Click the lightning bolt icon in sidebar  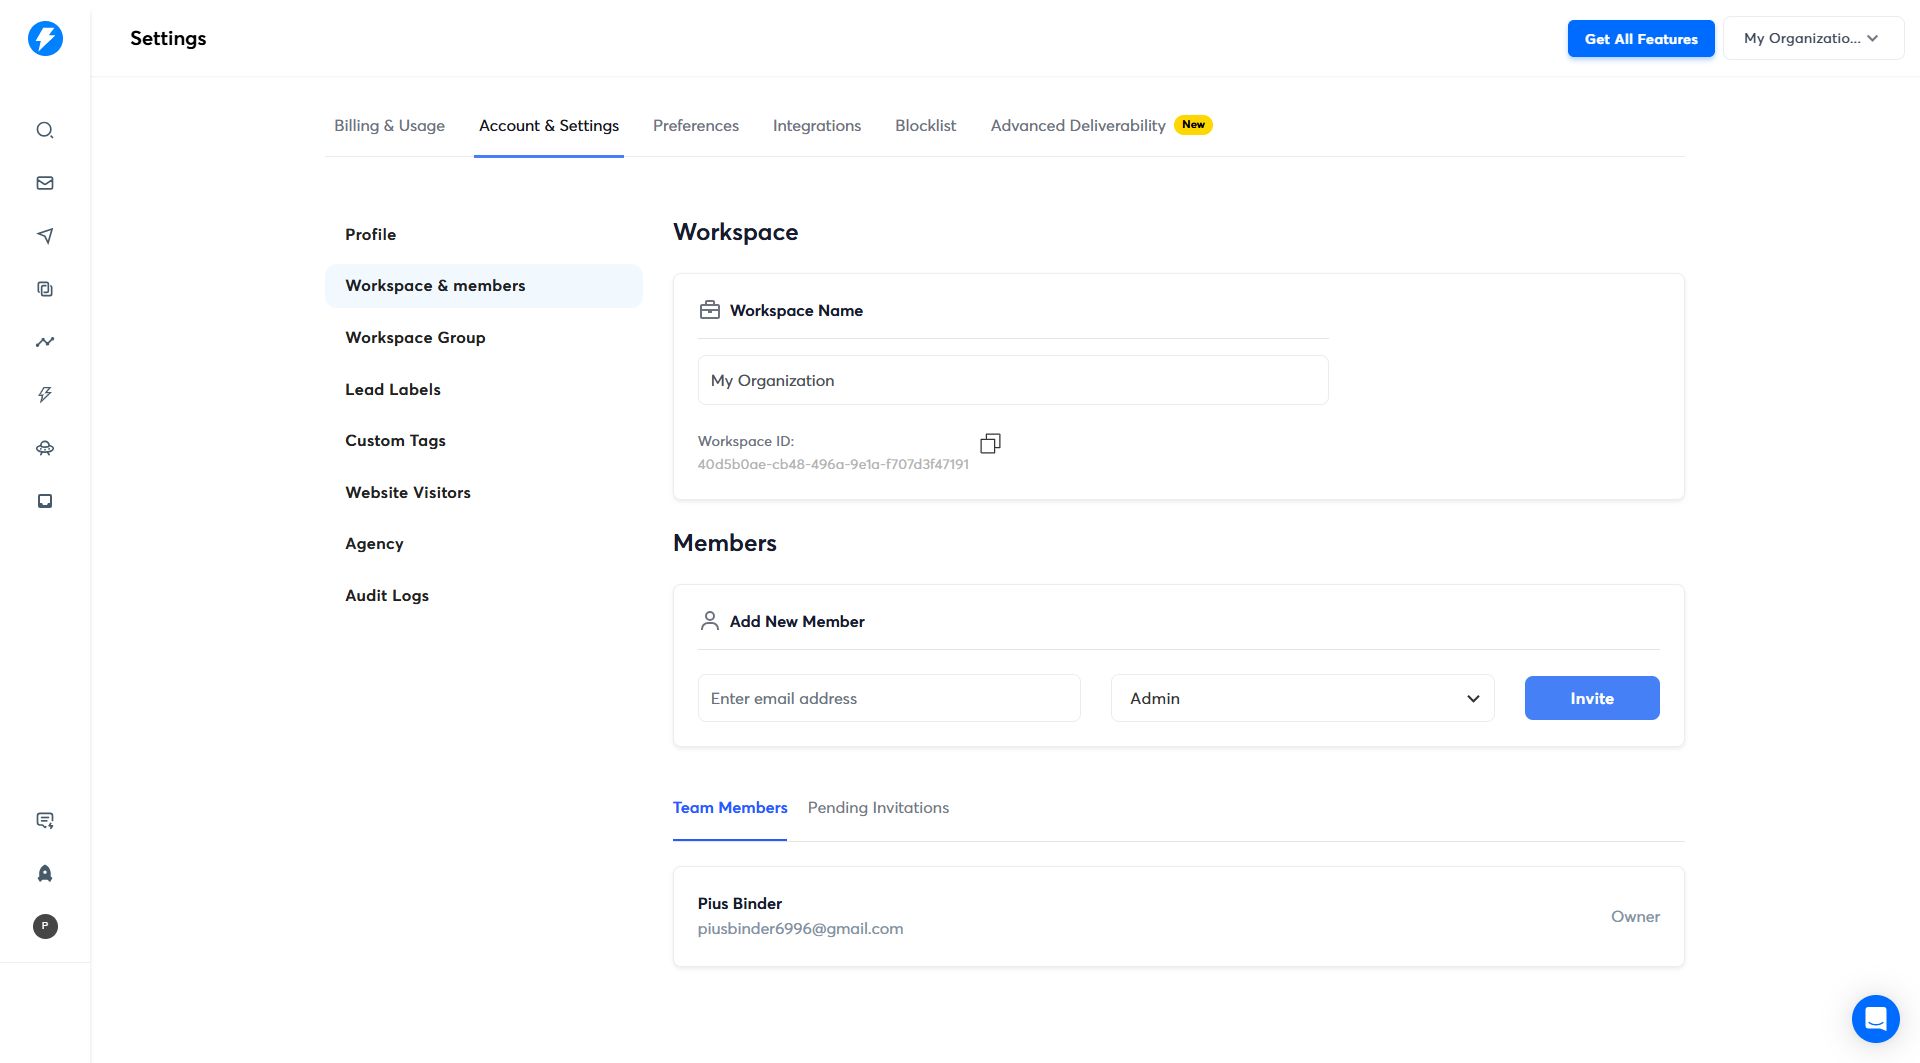[x=45, y=395]
